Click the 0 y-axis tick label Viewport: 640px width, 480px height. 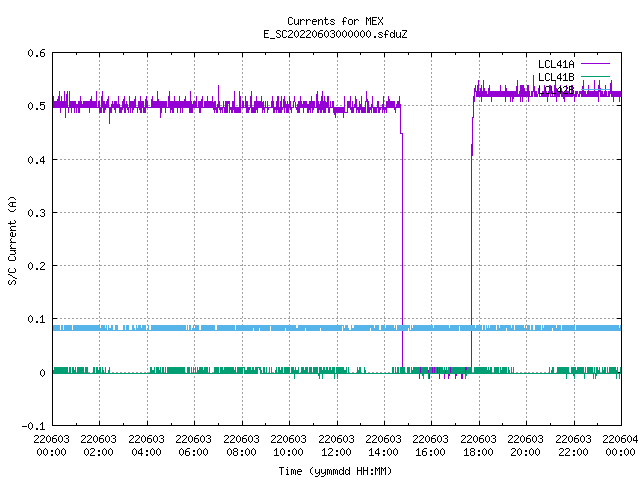tap(42, 373)
